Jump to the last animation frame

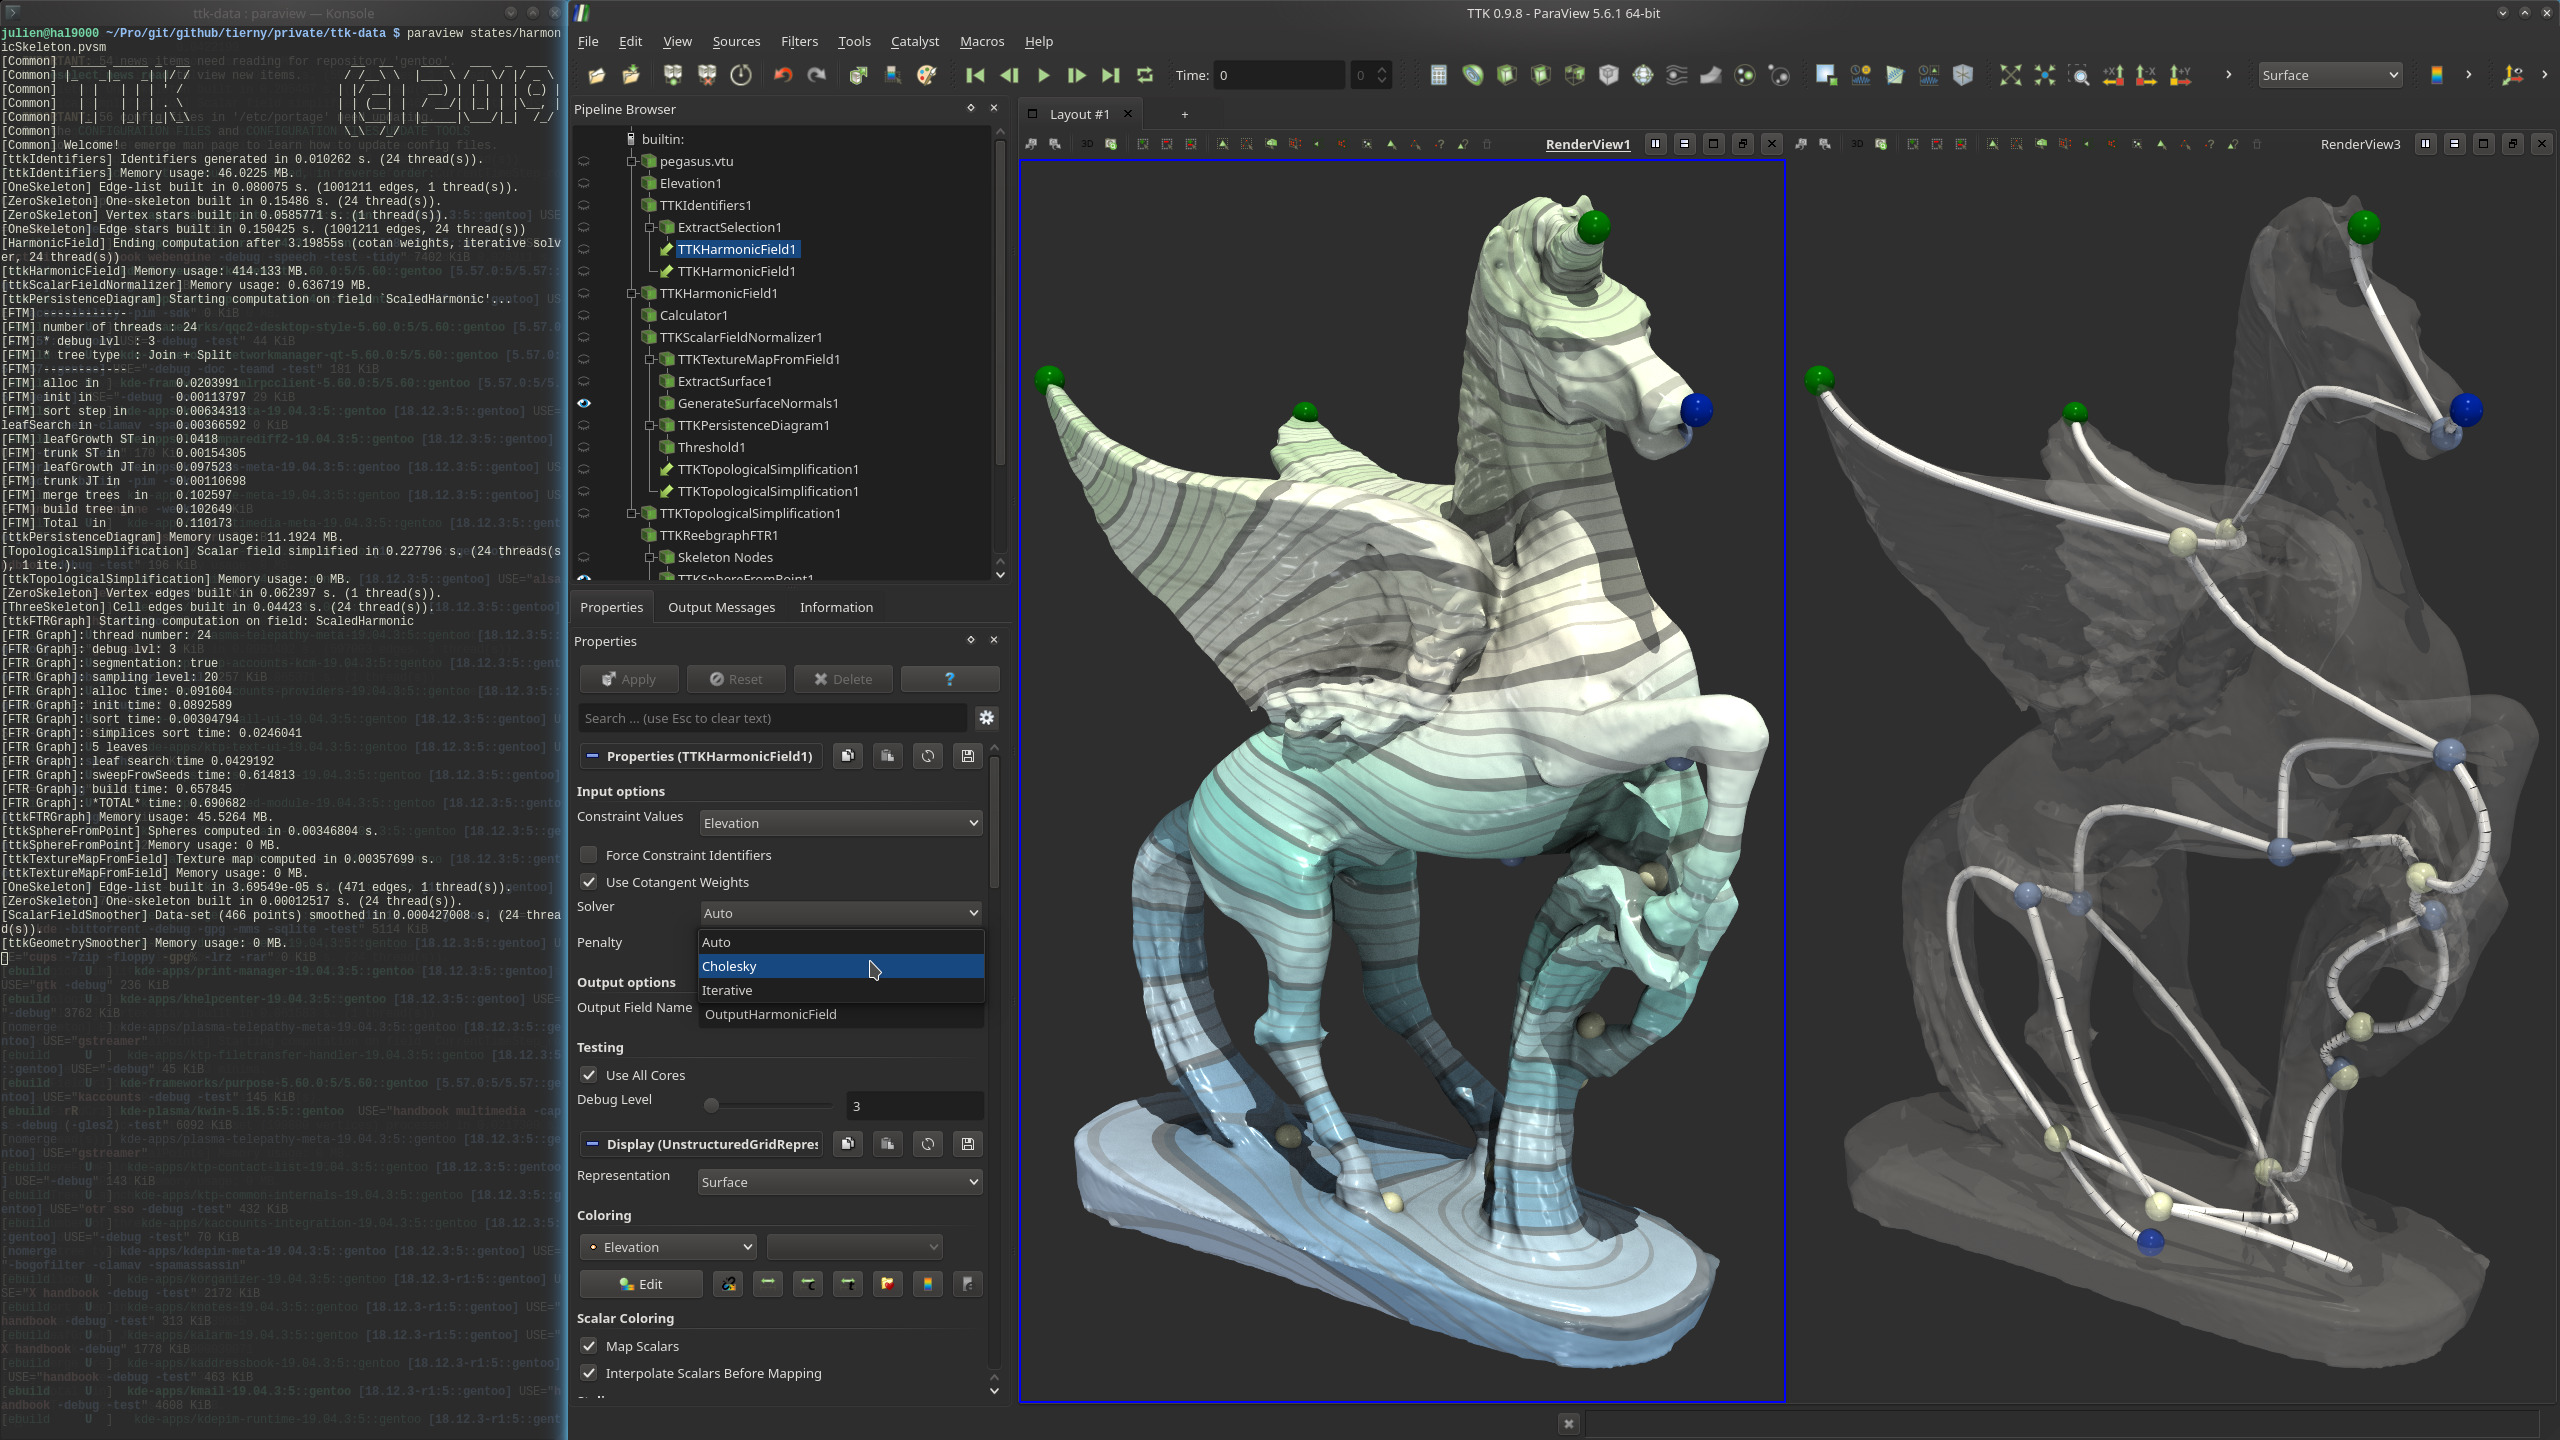[x=1111, y=75]
